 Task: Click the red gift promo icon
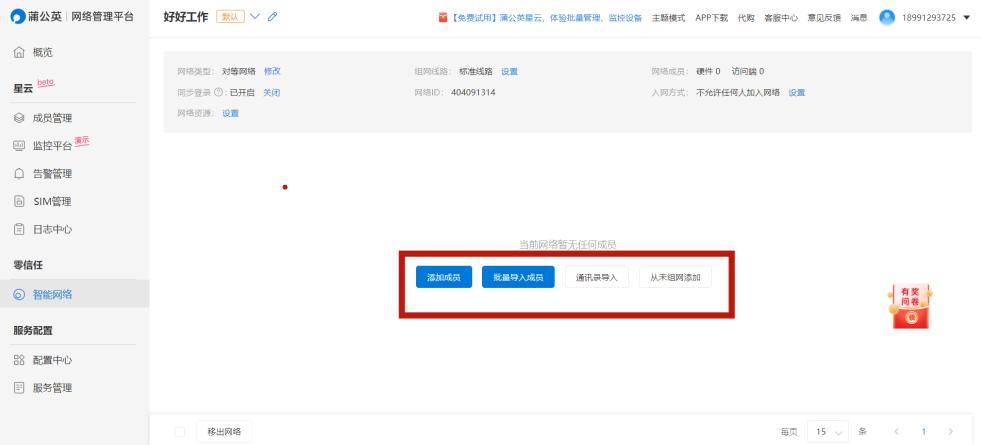pos(443,18)
